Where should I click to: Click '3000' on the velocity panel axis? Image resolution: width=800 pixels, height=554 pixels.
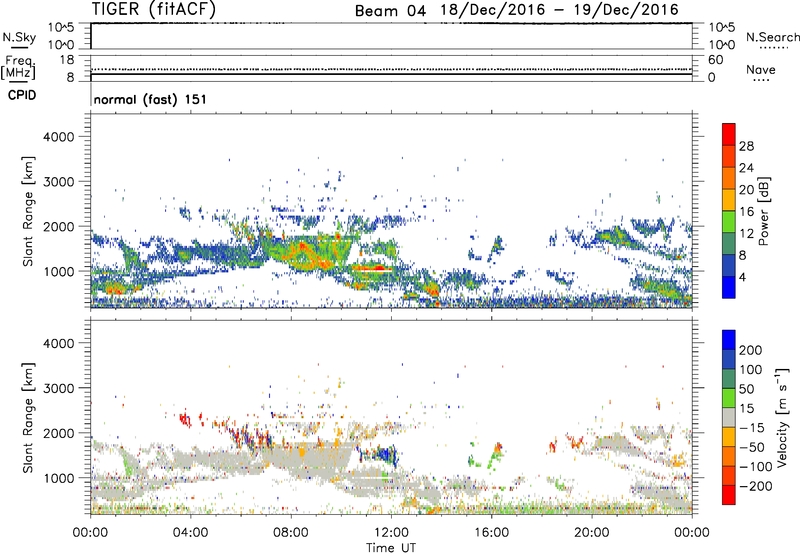click(59, 388)
